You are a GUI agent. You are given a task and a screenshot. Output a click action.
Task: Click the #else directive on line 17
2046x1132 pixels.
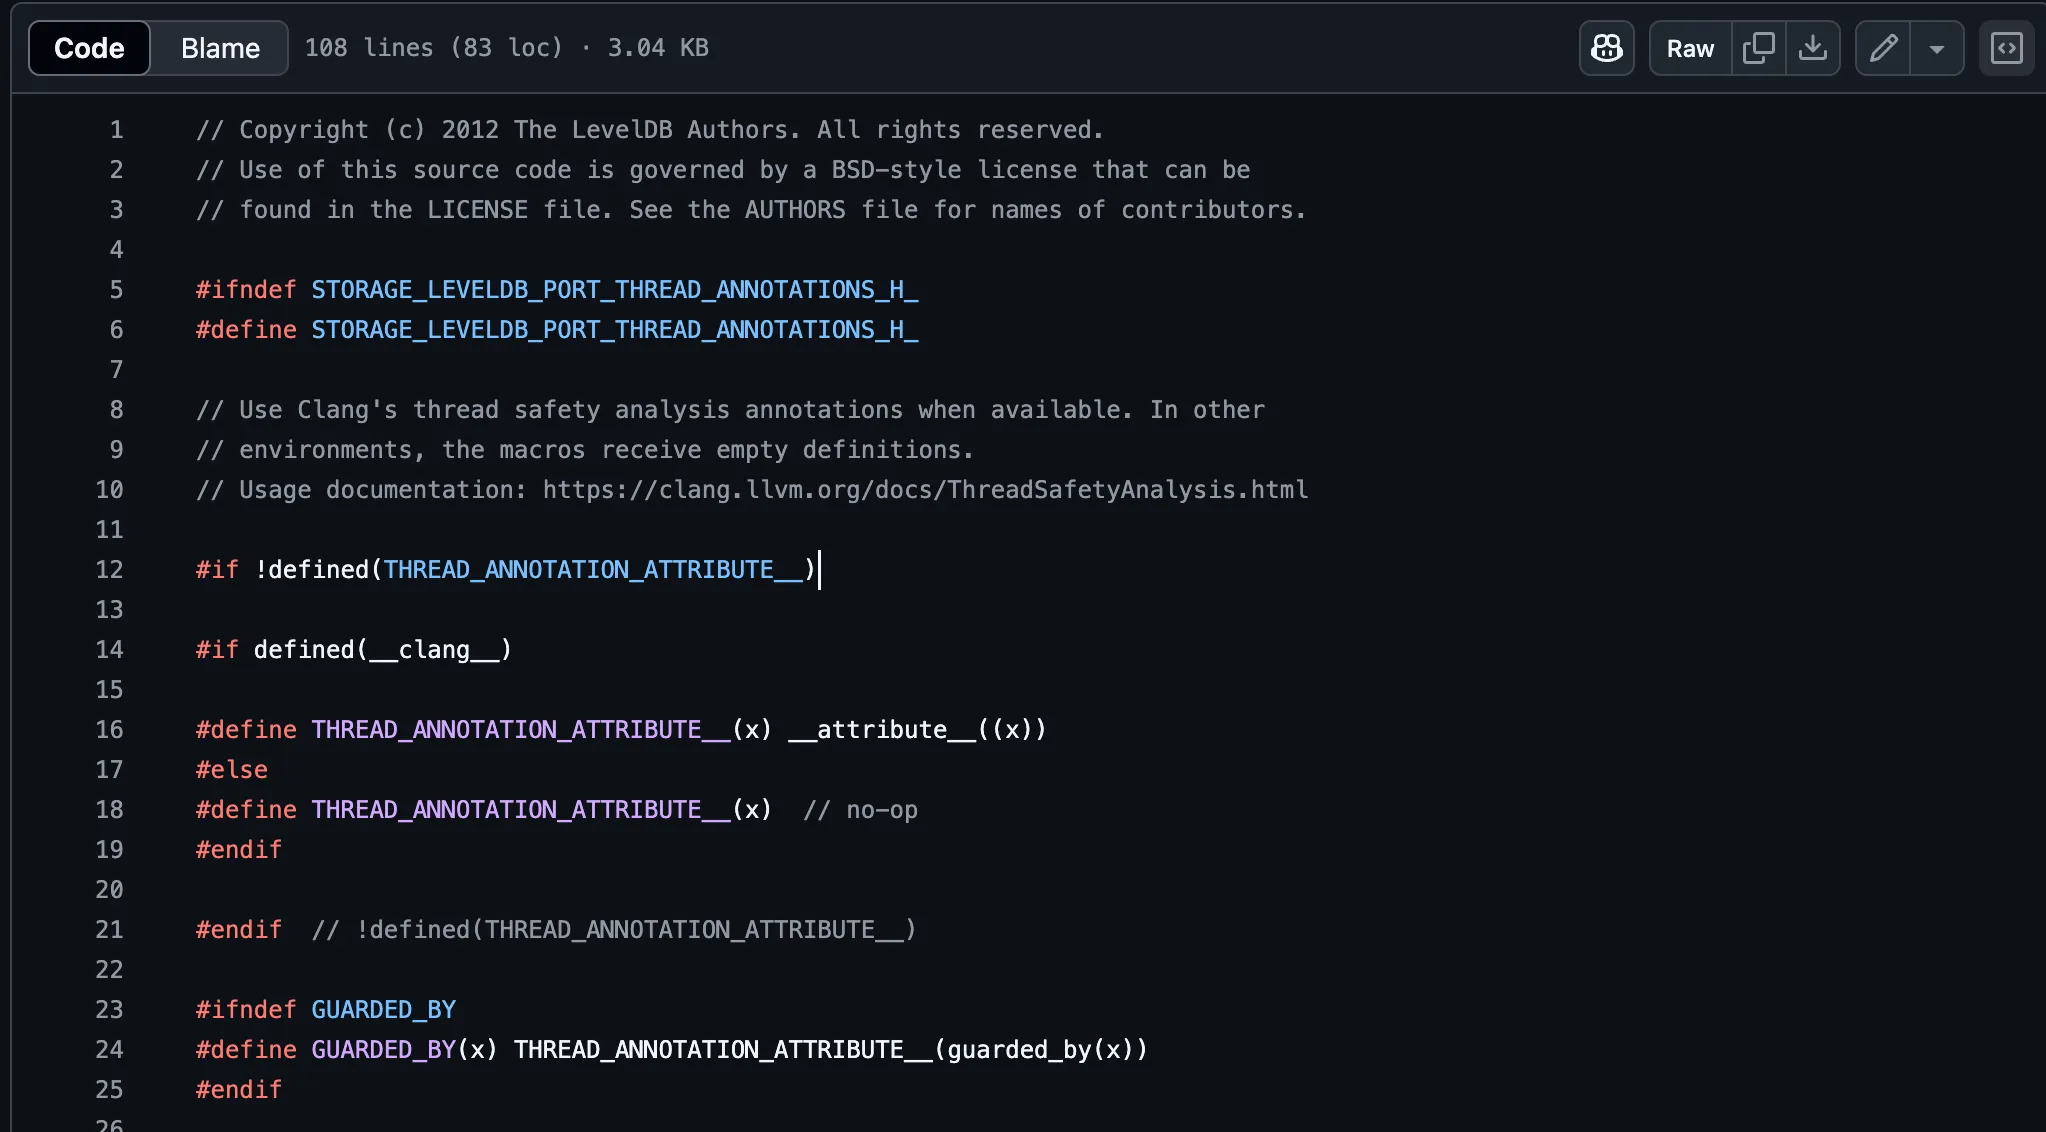click(x=231, y=770)
